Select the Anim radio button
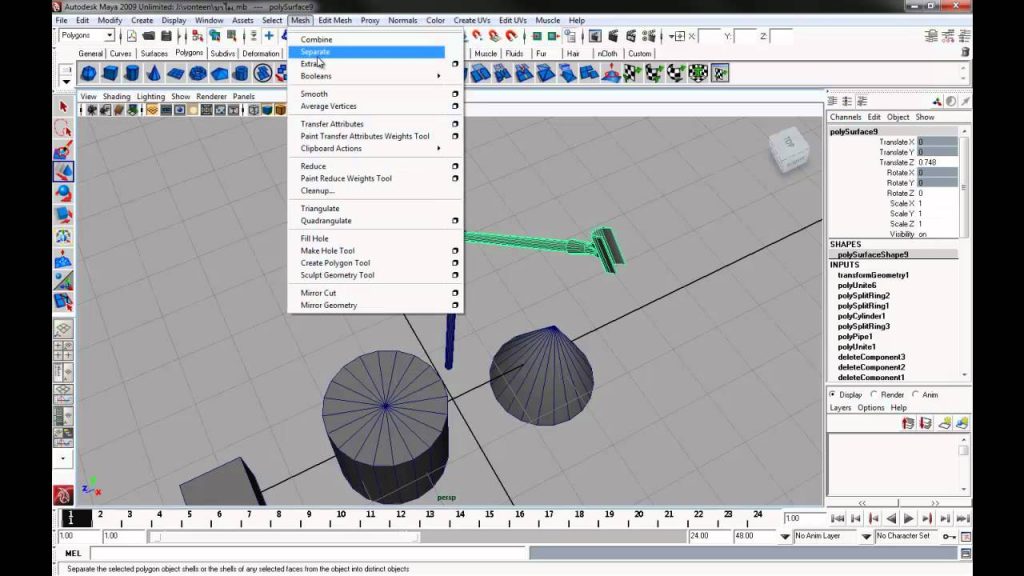The width and height of the screenshot is (1024, 576). tap(916, 394)
